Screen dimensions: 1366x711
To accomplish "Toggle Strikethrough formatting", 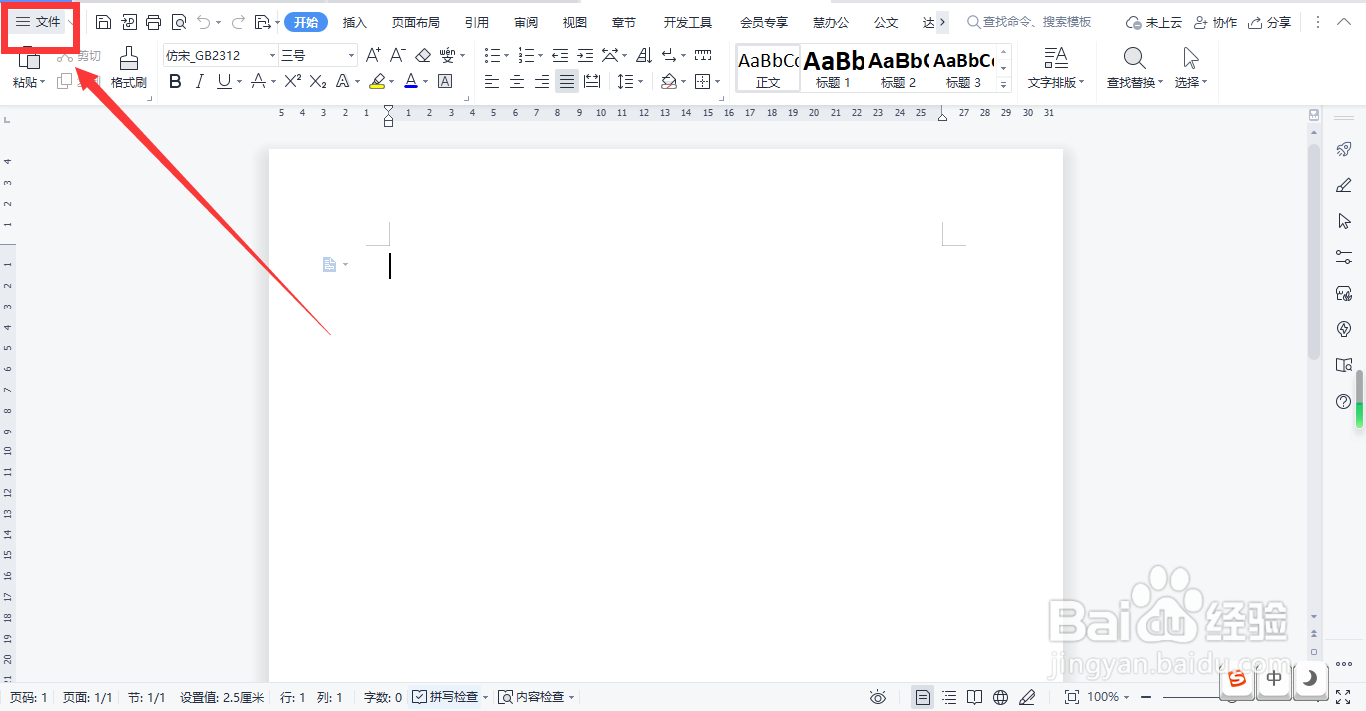I will (x=259, y=81).
